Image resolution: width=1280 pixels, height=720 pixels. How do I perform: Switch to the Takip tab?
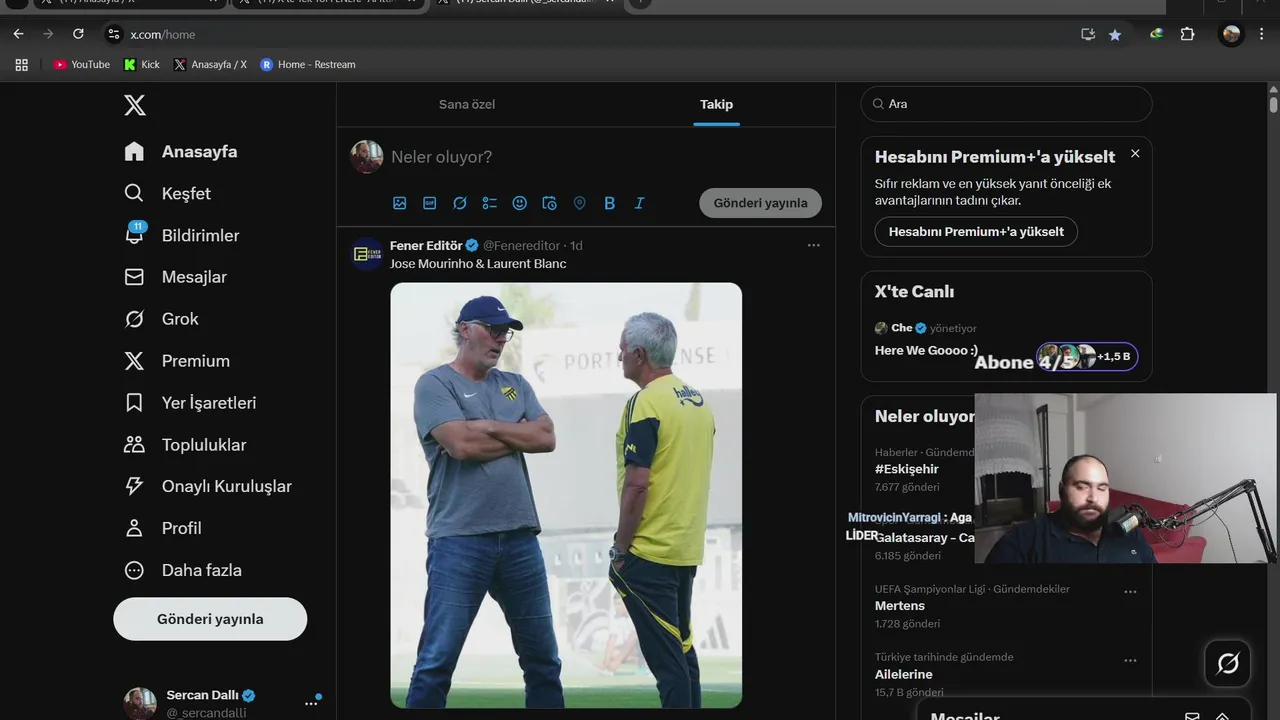tap(716, 104)
